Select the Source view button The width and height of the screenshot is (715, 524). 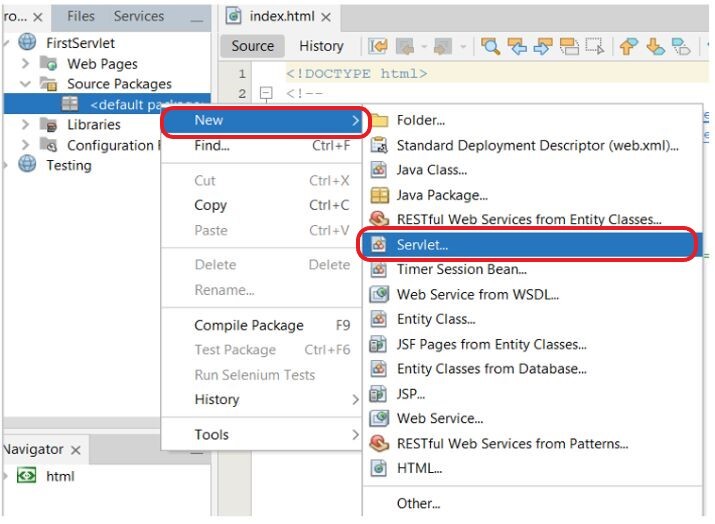(252, 46)
